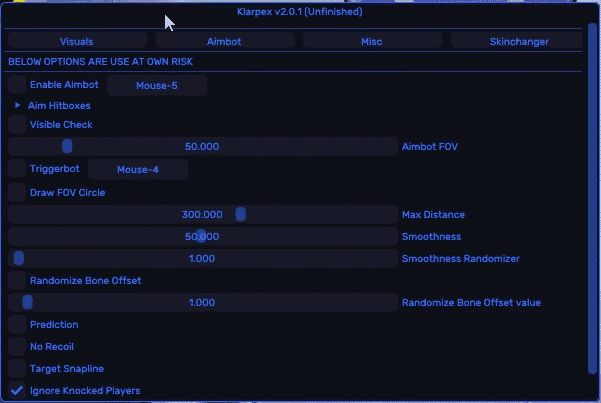Enable Randomize Bone Offset checkbox
601x403 pixels.
click(17, 280)
